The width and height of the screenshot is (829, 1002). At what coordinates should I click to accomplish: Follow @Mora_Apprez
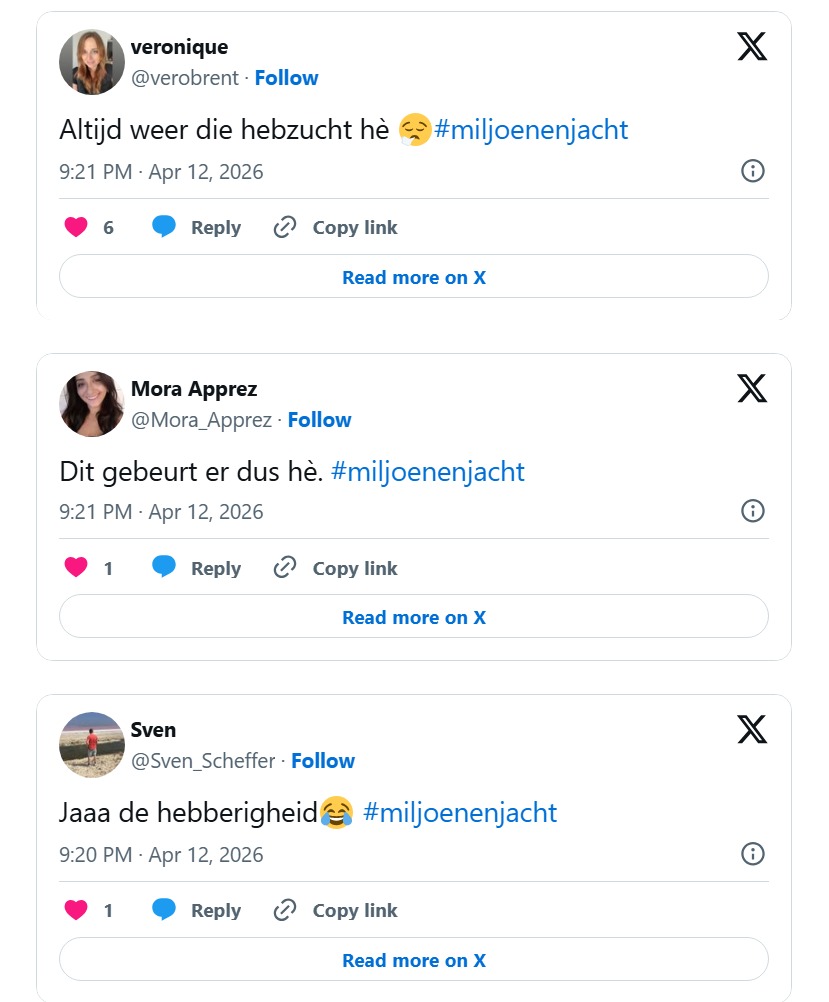(319, 420)
